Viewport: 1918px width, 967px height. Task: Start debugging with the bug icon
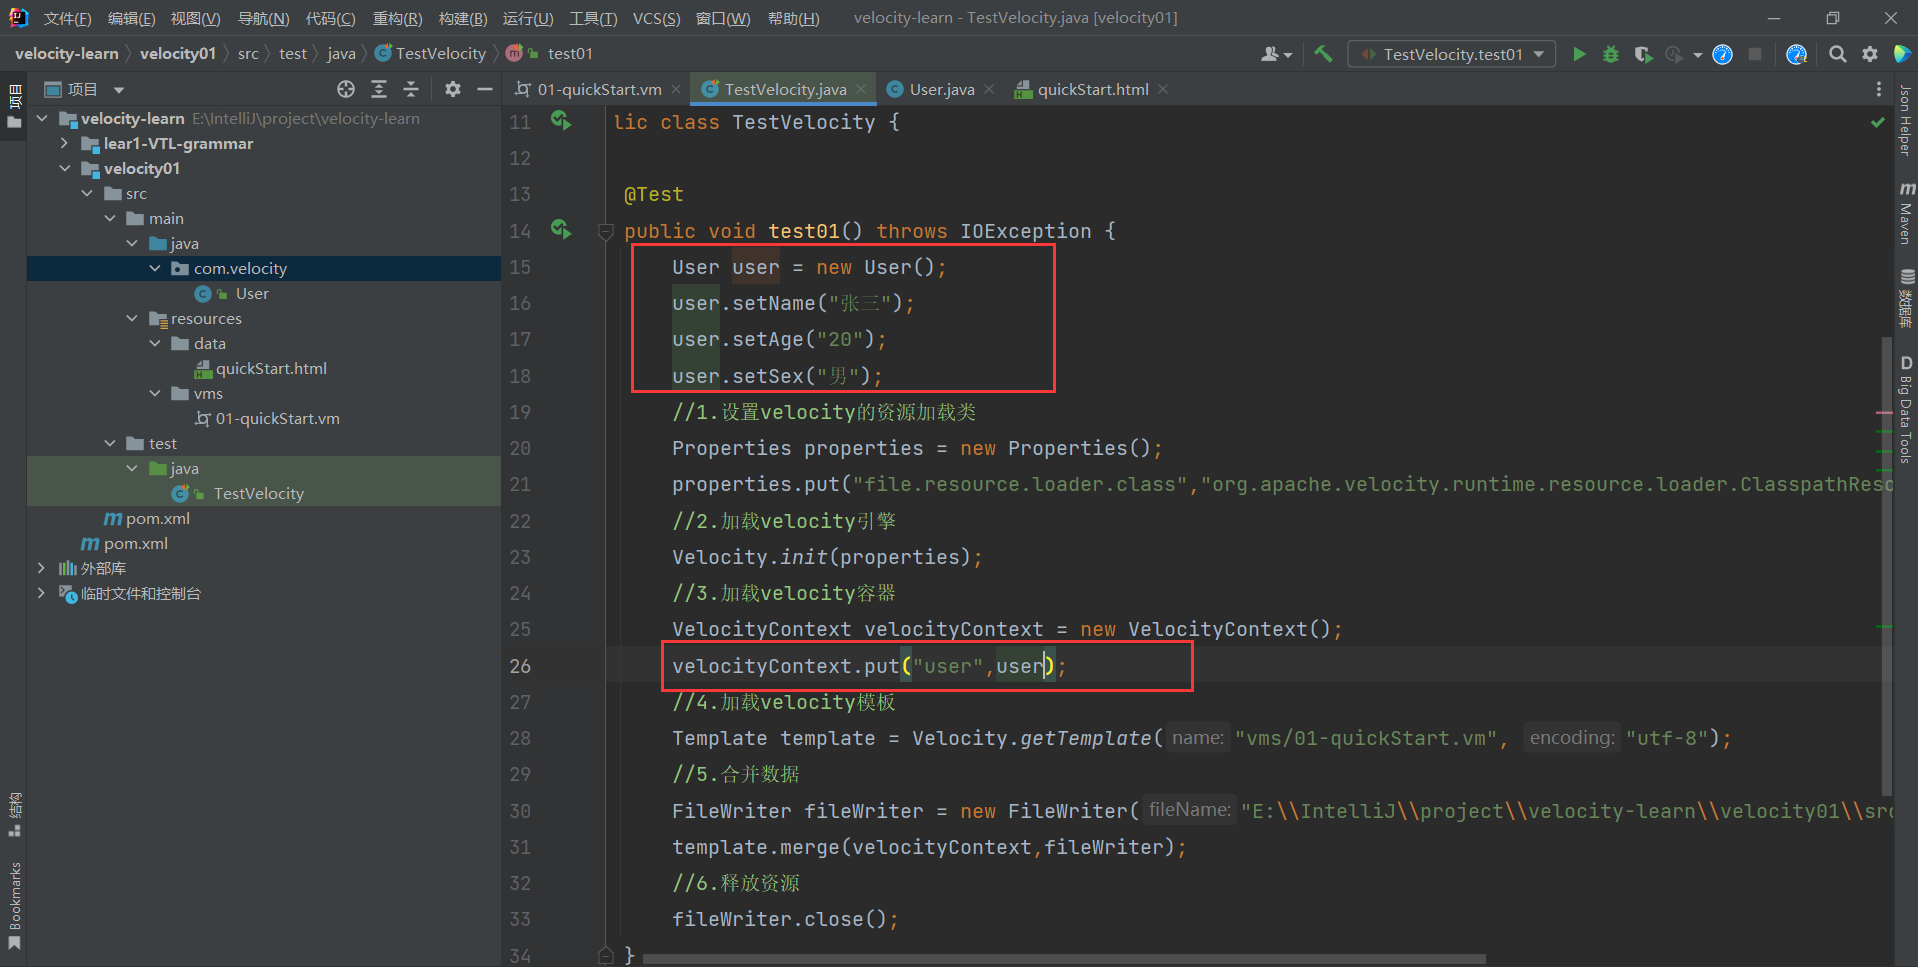[x=1610, y=54]
